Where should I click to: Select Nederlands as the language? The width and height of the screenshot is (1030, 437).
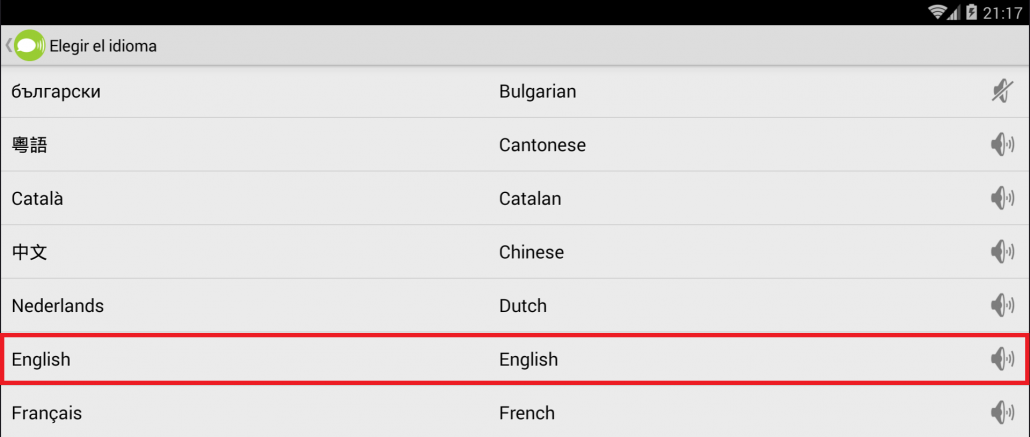(515, 306)
